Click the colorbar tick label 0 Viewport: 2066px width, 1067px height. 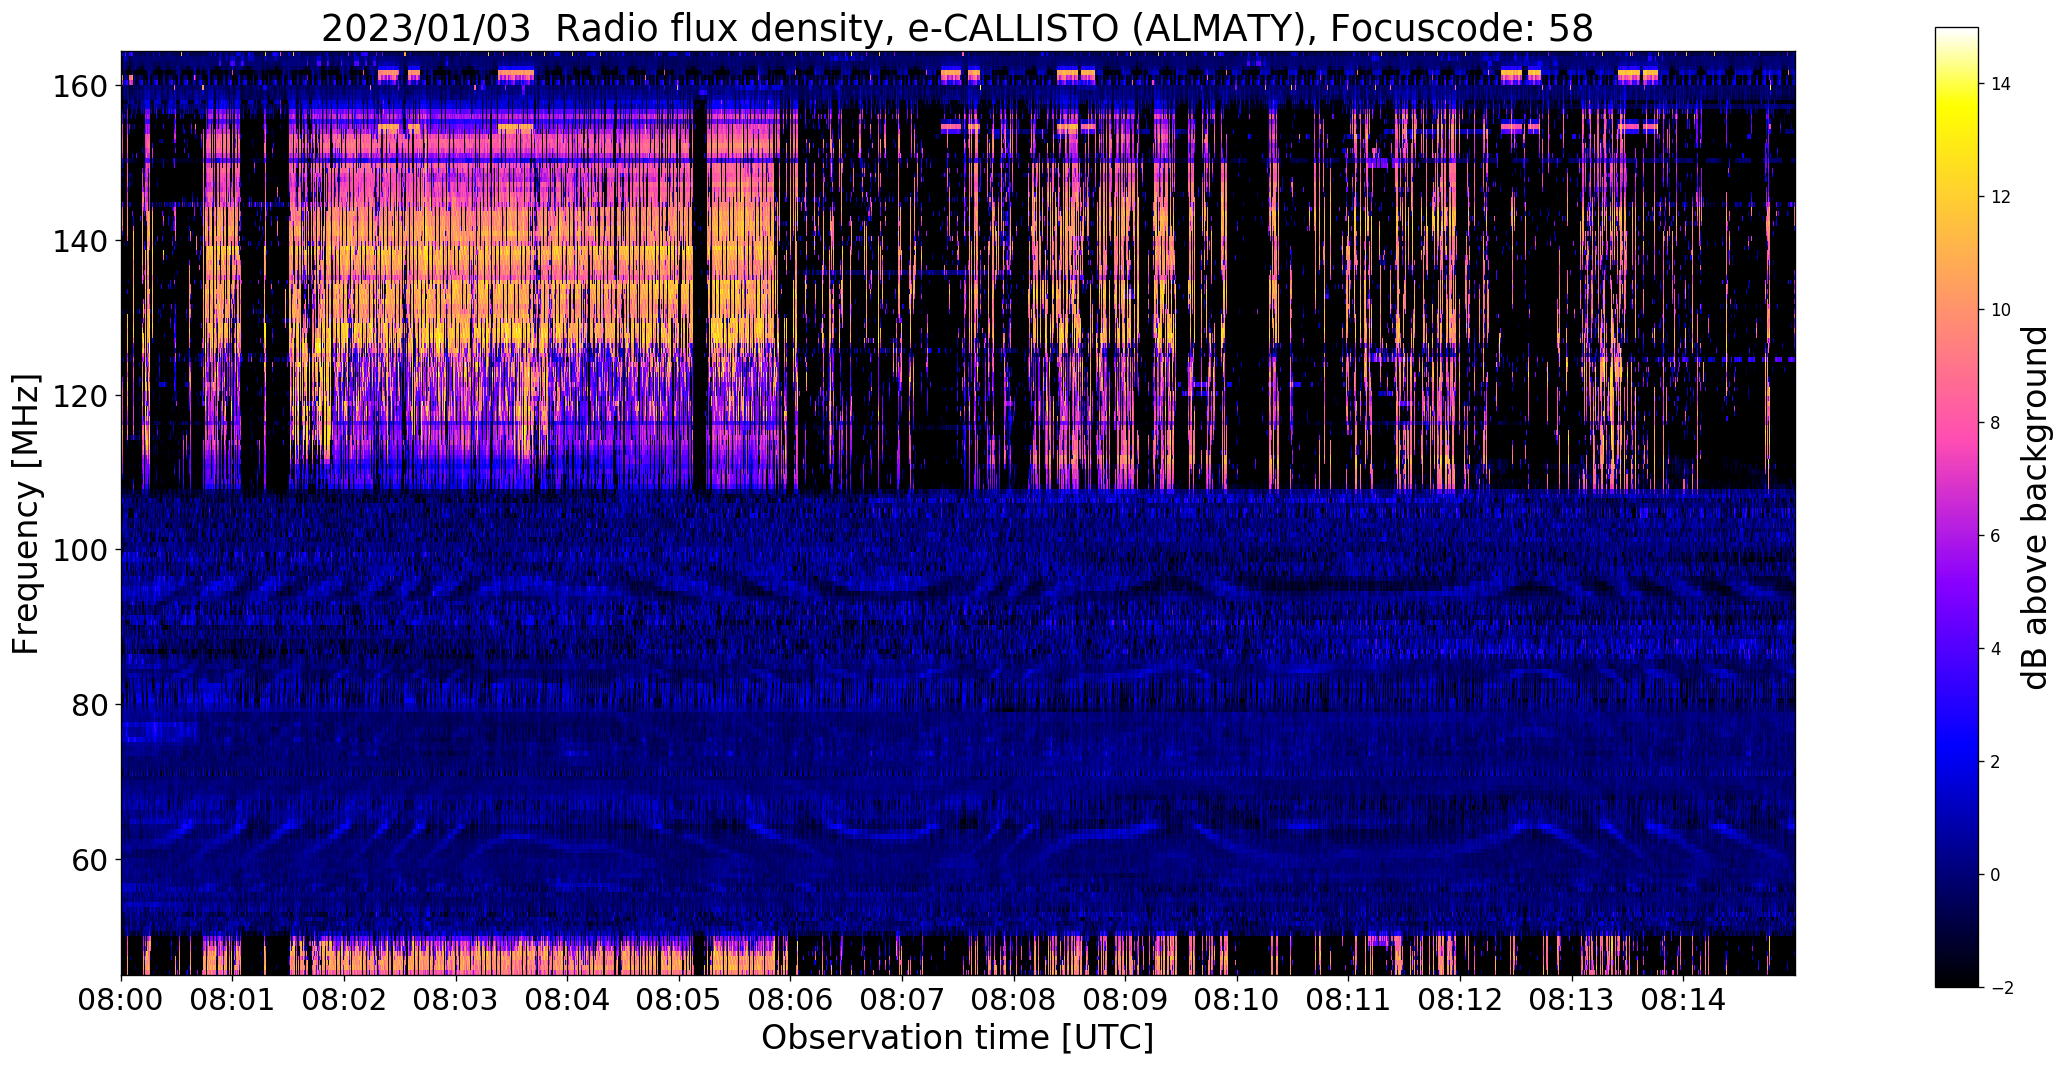pos(1996,876)
